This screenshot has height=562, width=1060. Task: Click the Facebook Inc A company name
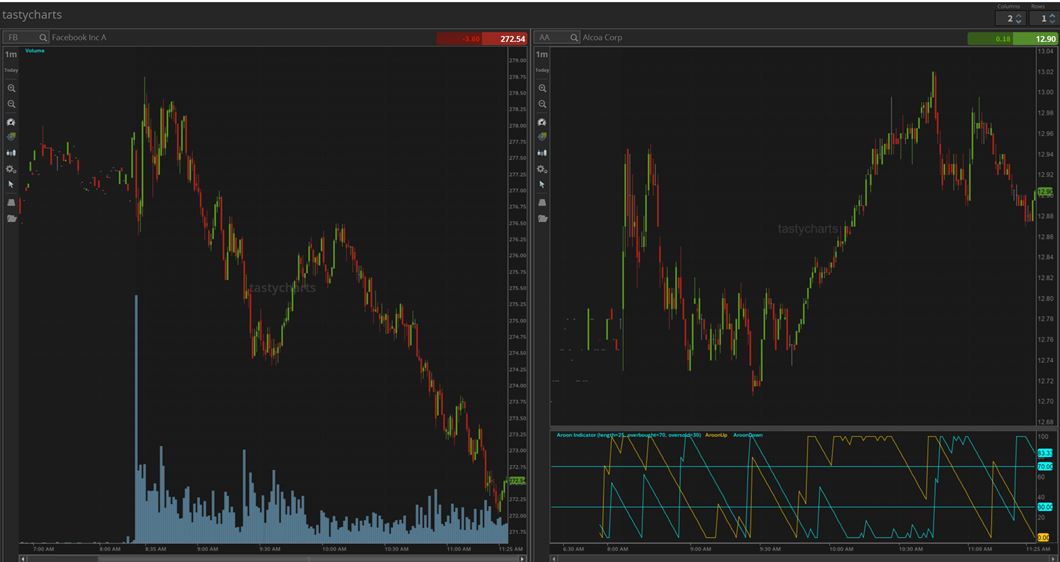click(x=79, y=38)
